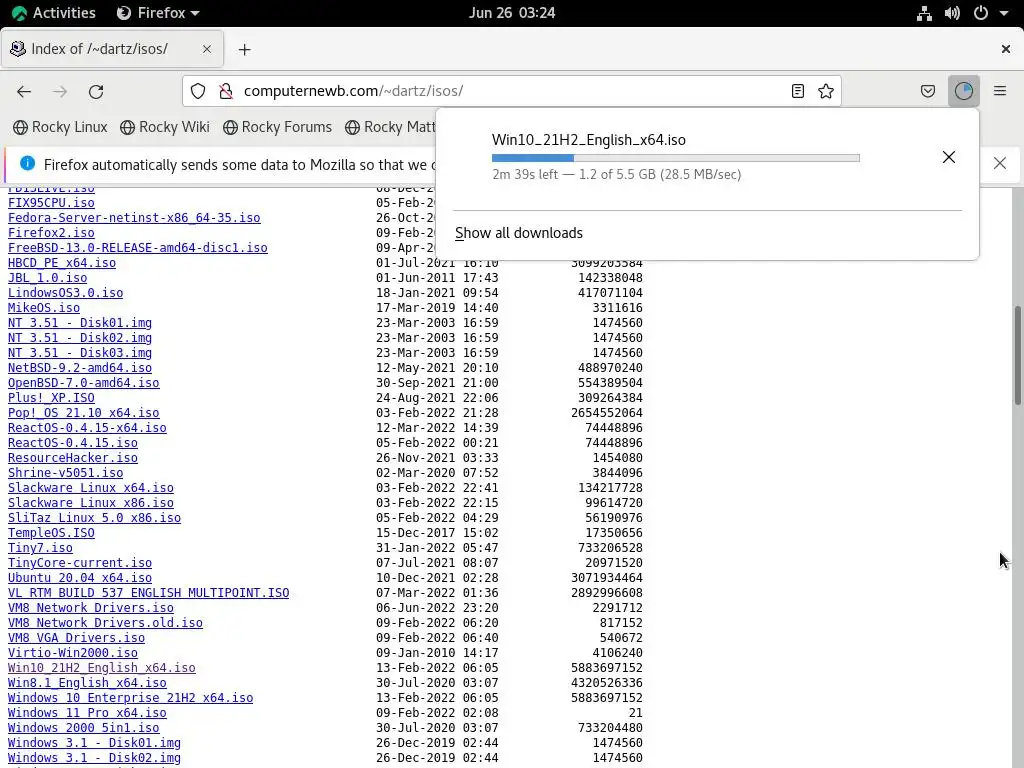
Task: Dismiss the Mozilla data notification bar
Action: (x=1000, y=163)
